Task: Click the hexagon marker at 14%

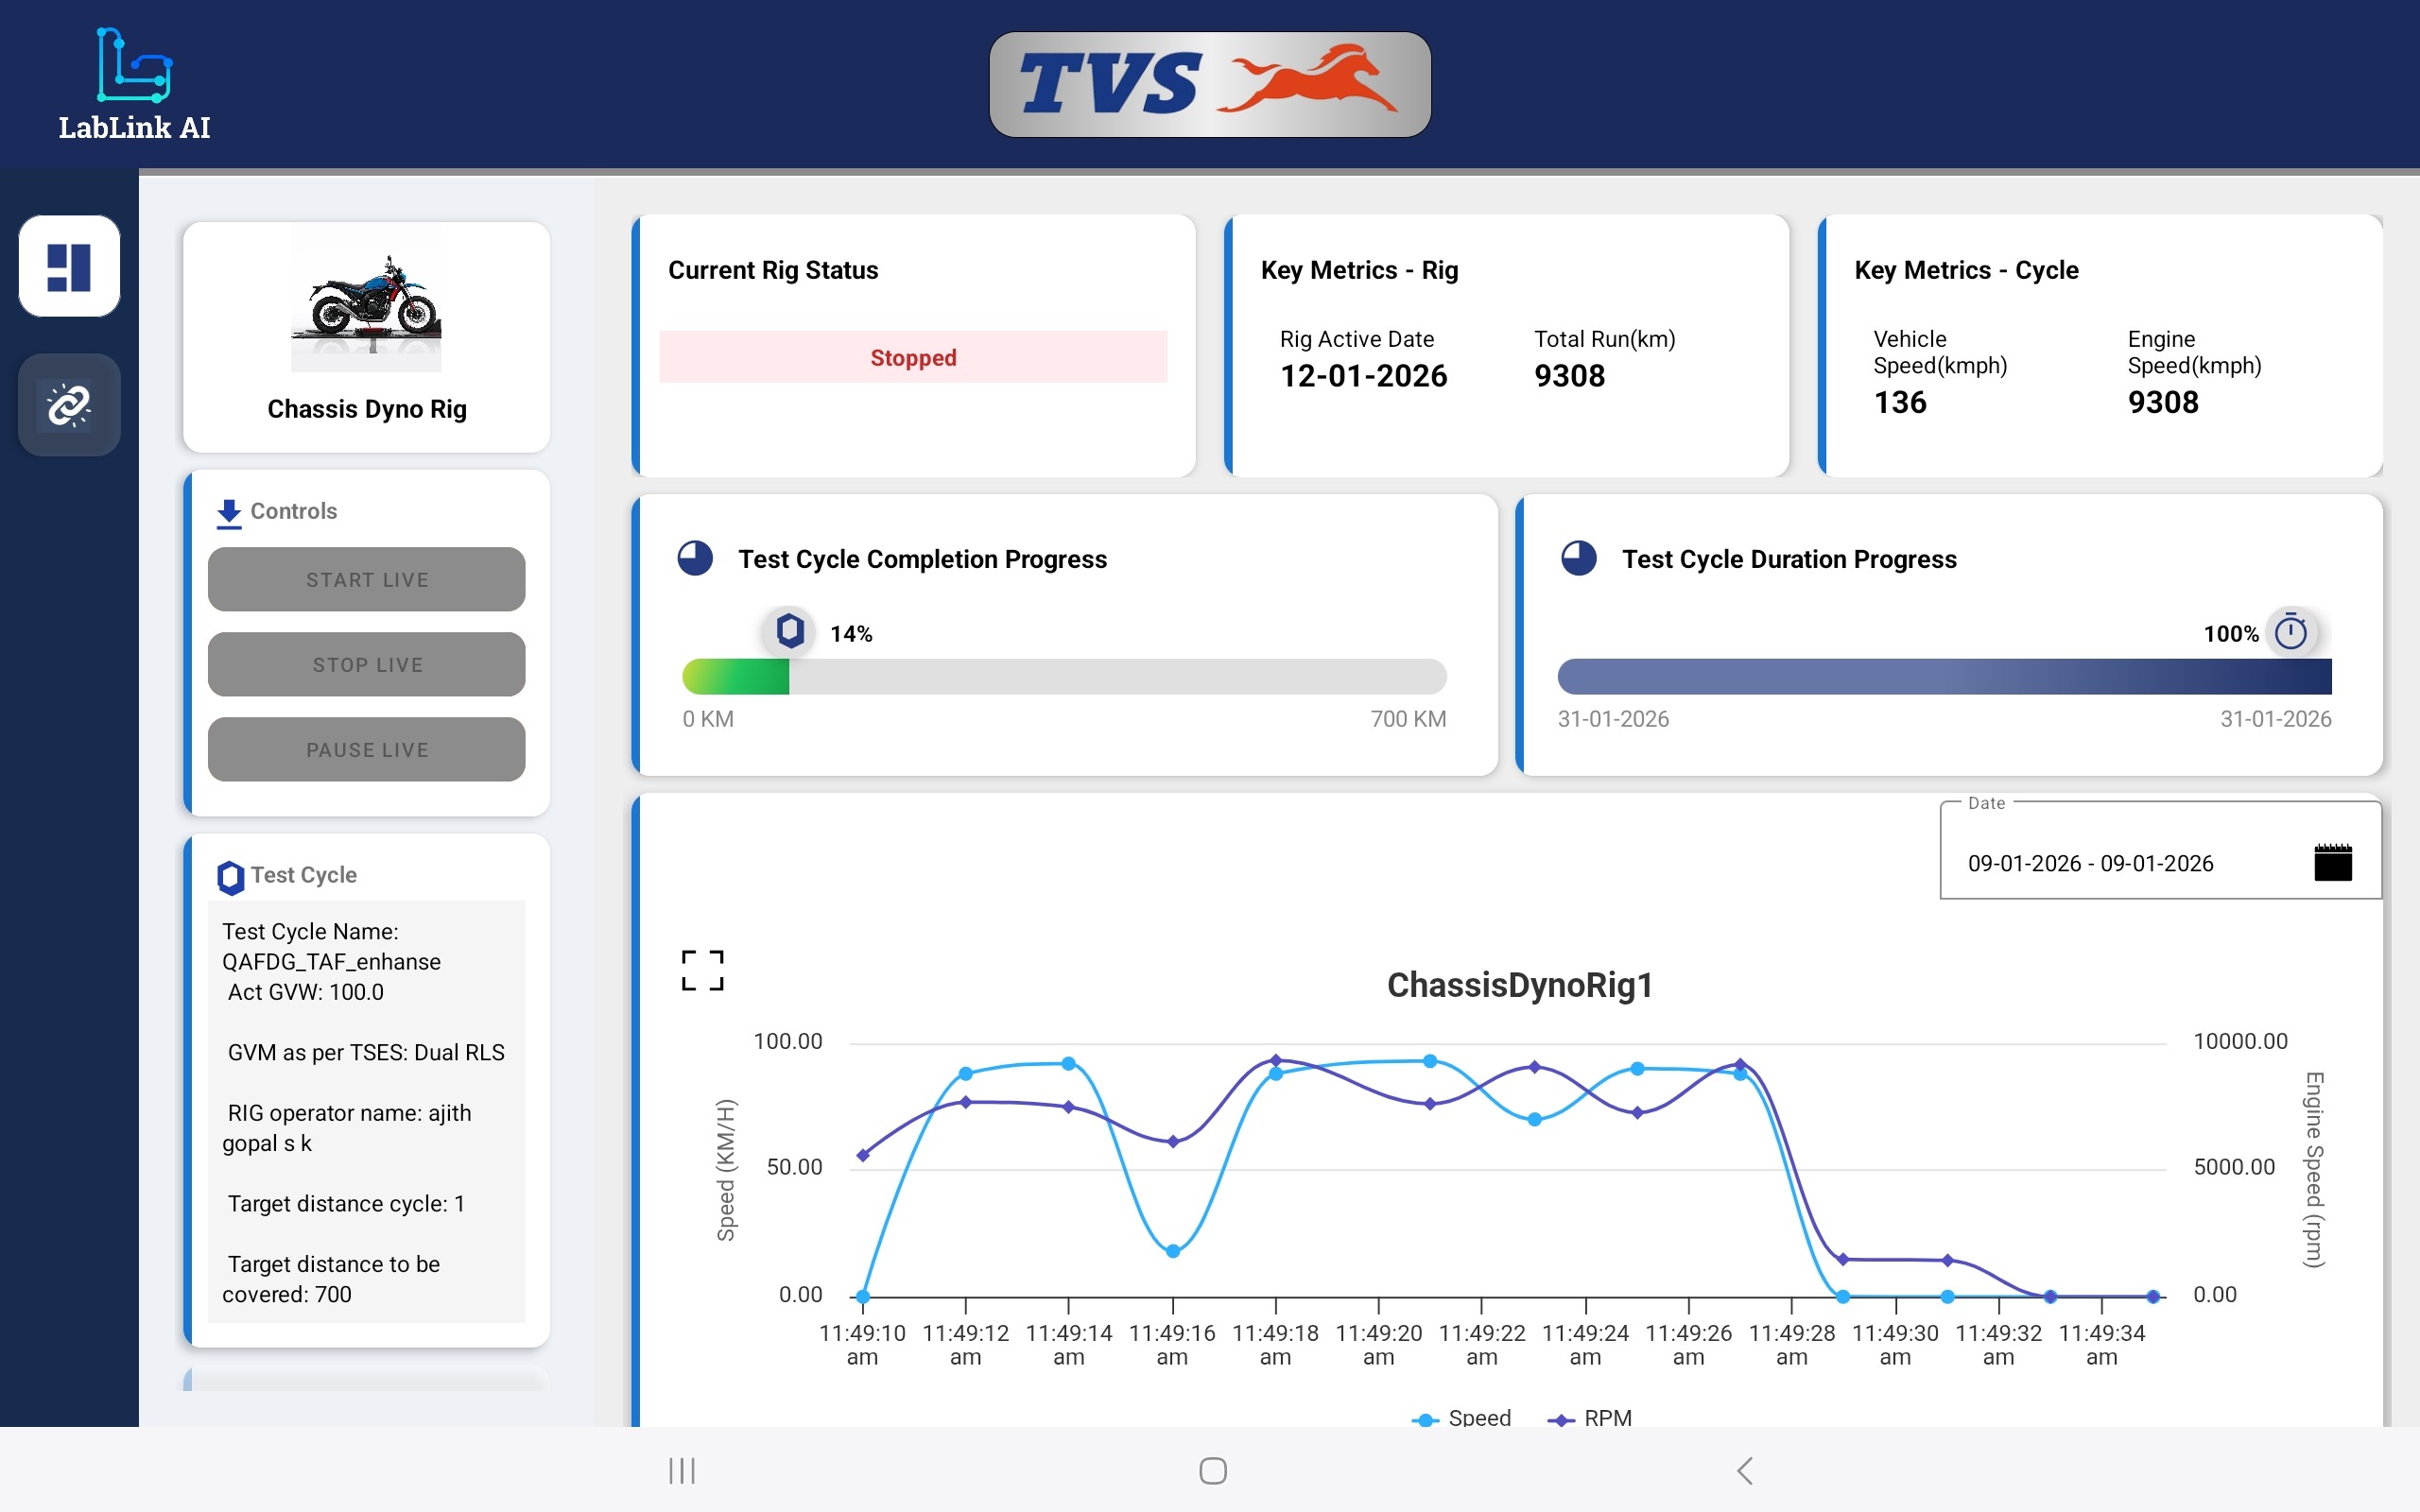Action: pyautogui.click(x=790, y=631)
